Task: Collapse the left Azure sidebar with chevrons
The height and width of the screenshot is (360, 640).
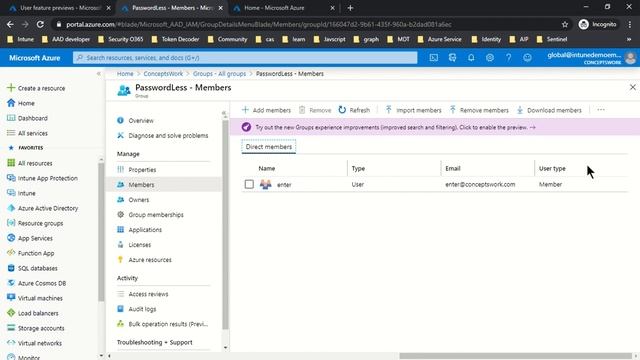Action: 98,73
